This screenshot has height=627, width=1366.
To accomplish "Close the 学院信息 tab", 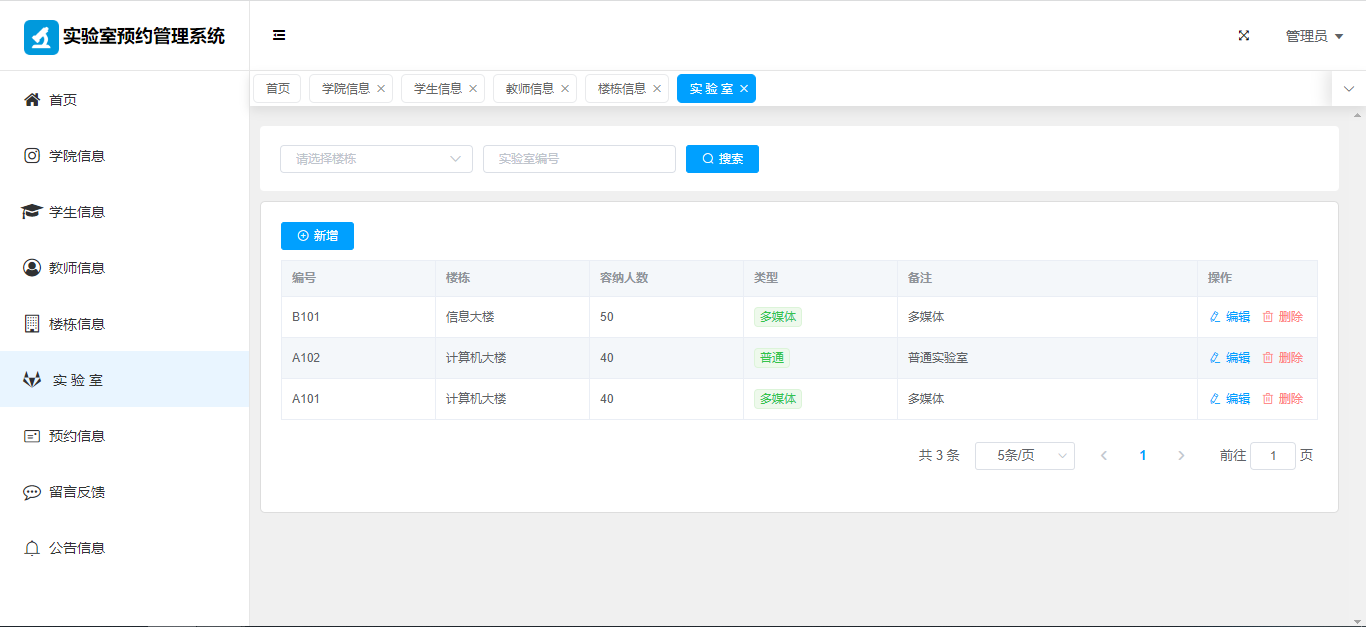I will tap(381, 89).
